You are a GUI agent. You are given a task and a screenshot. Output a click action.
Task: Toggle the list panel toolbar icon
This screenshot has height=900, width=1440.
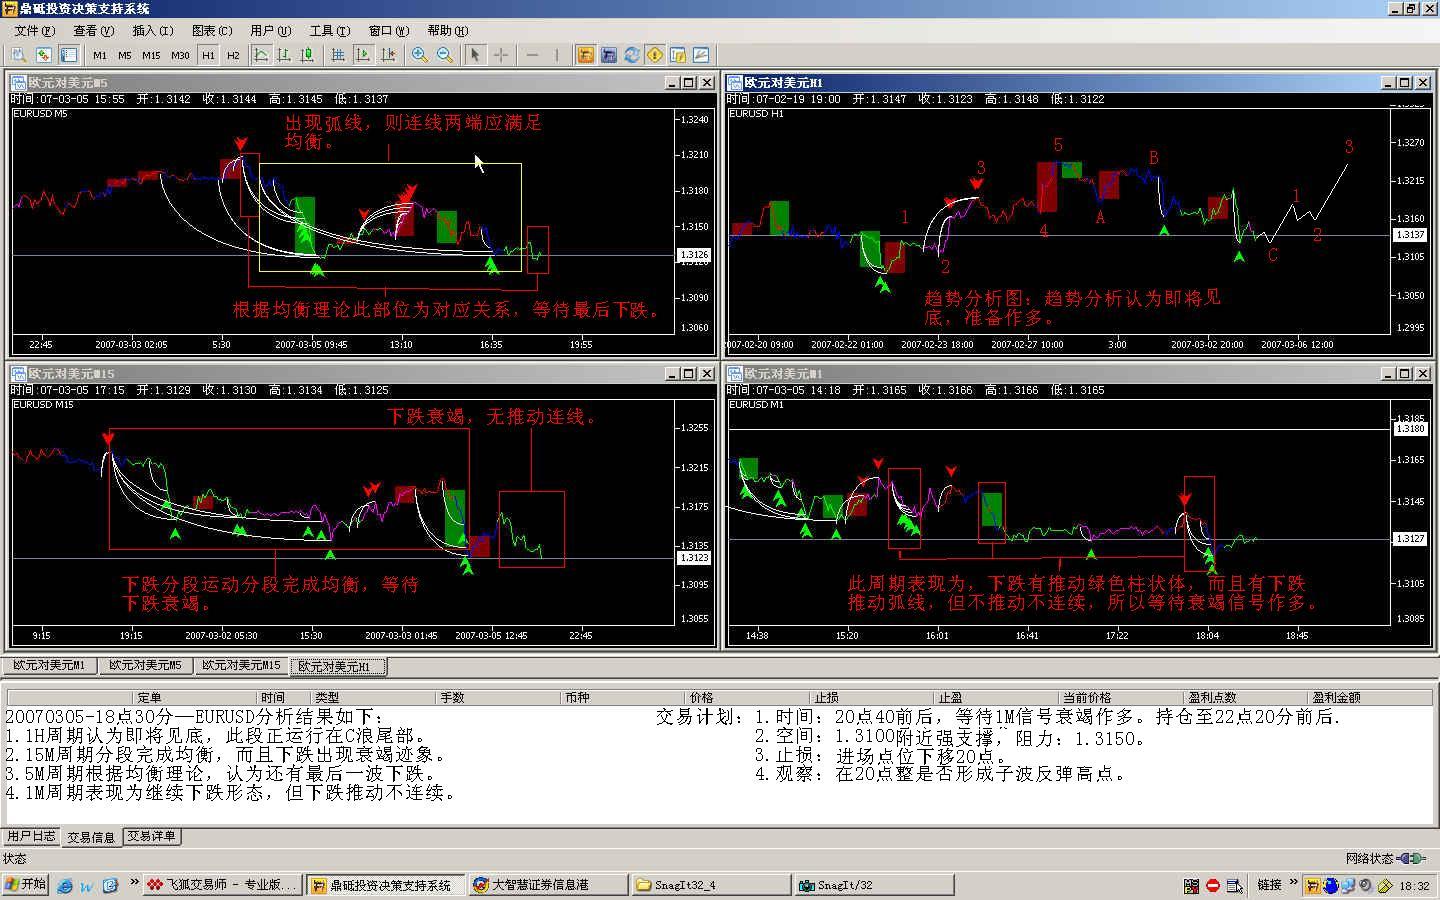coord(69,55)
